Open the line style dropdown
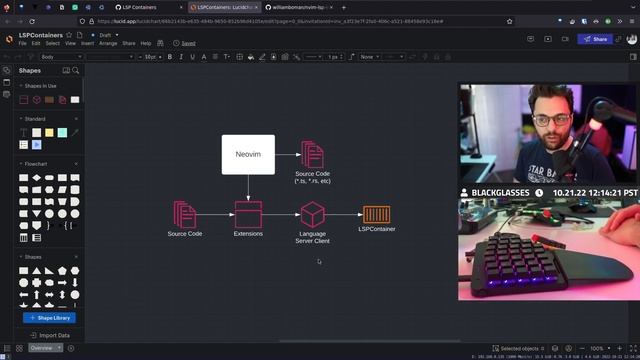Screen dimensions: 640x360 313,57
